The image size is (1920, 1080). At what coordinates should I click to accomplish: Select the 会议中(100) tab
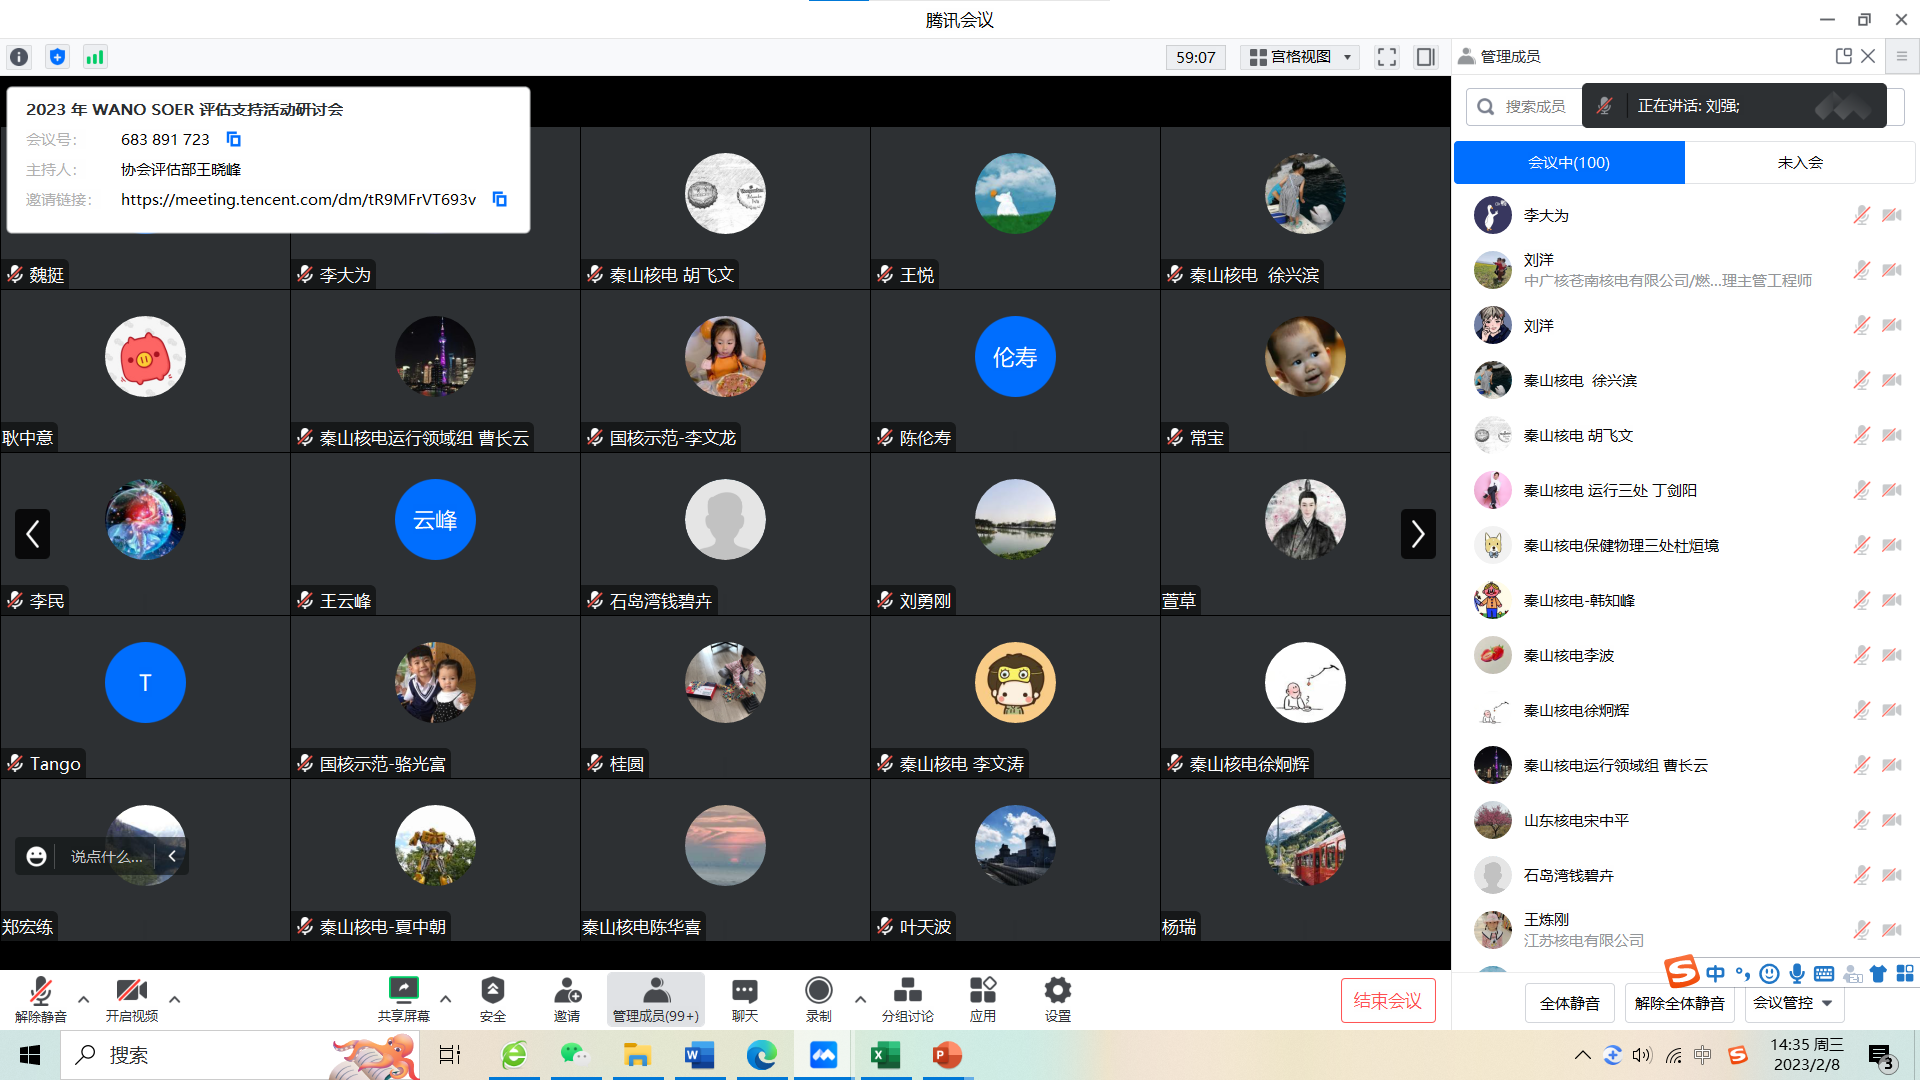(1568, 163)
